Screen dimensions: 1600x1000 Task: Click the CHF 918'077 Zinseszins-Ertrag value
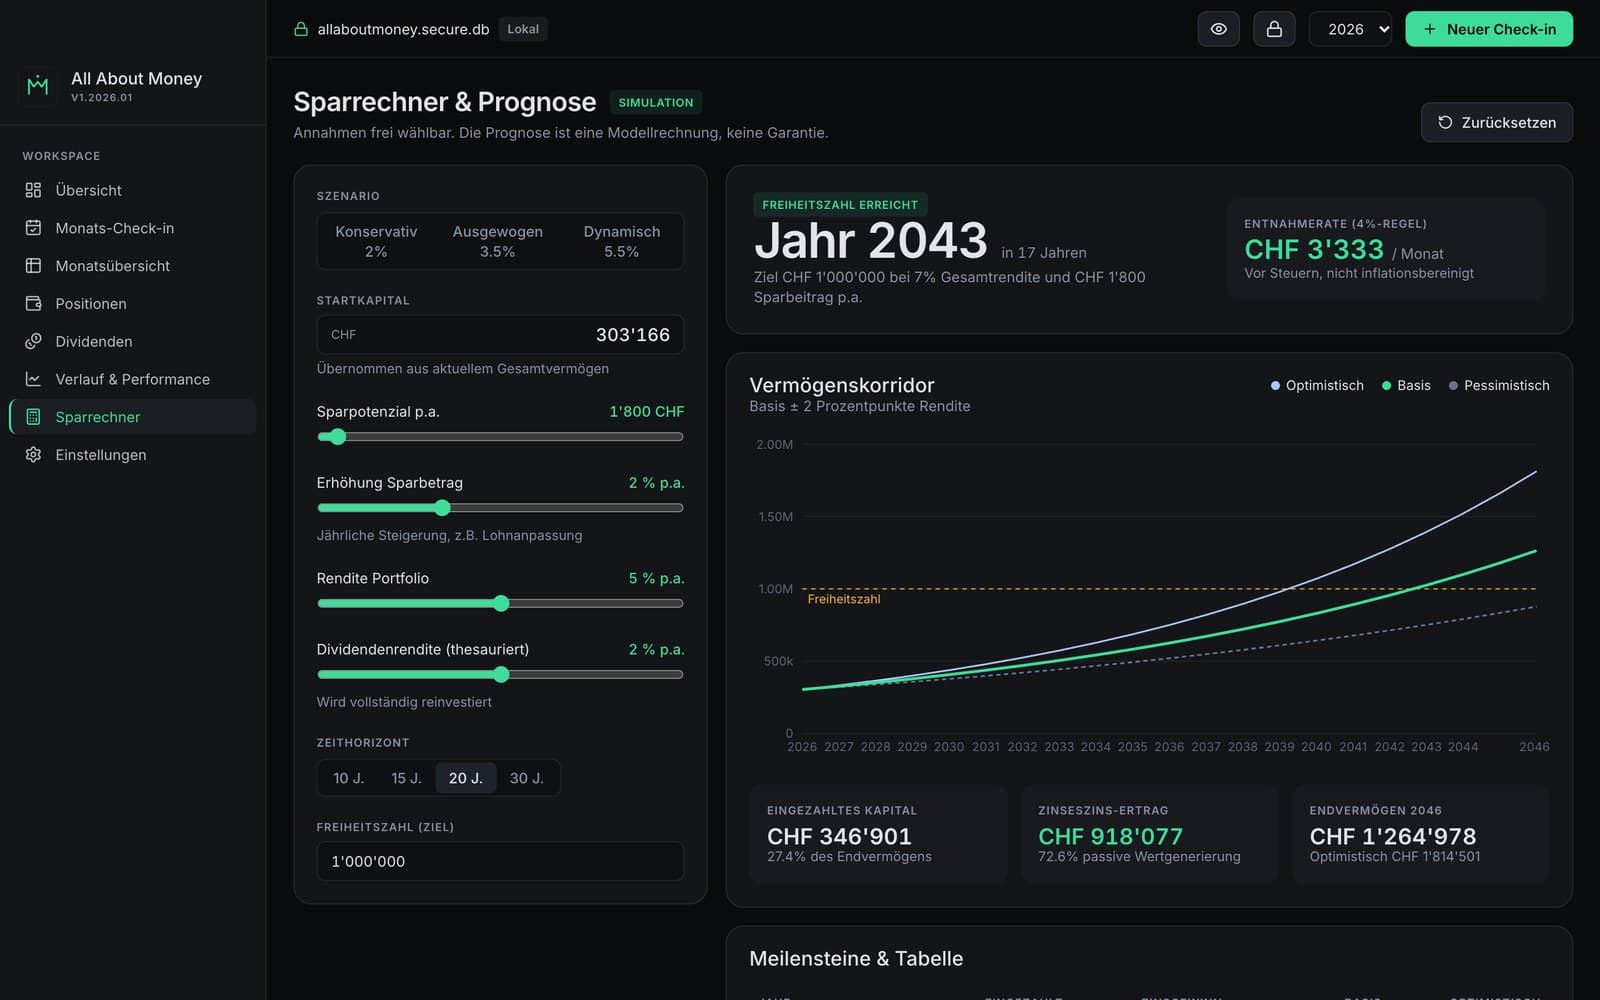coord(1110,836)
